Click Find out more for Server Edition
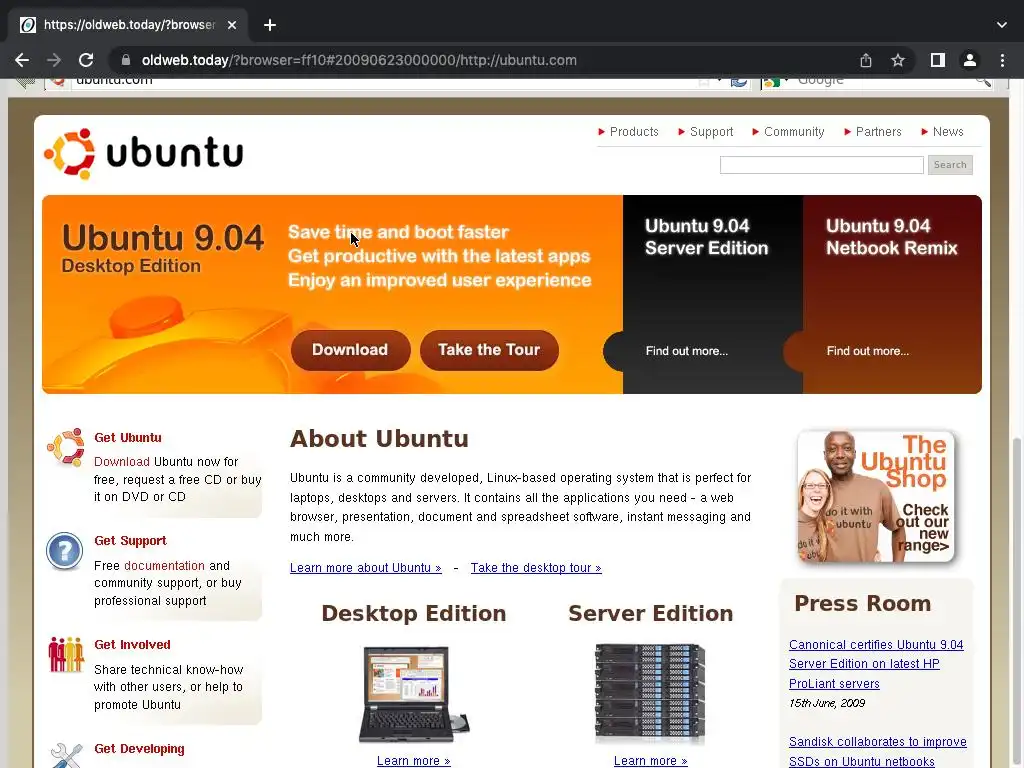This screenshot has width=1024, height=768. coord(686,351)
